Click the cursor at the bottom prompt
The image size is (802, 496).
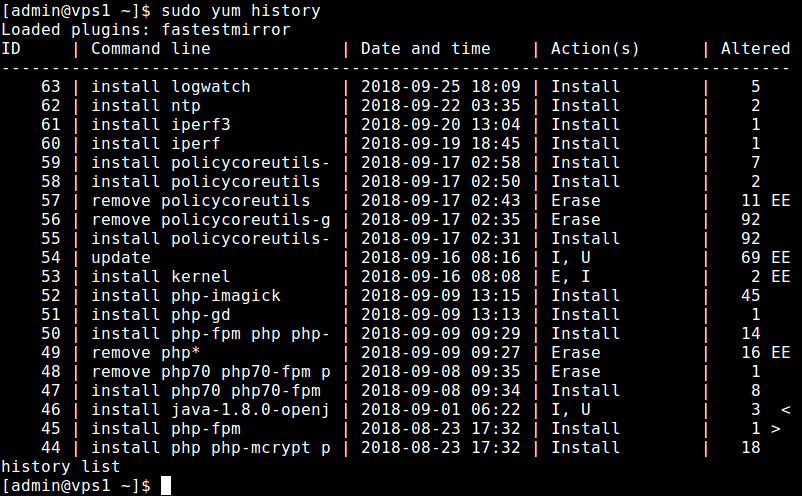tap(166, 485)
